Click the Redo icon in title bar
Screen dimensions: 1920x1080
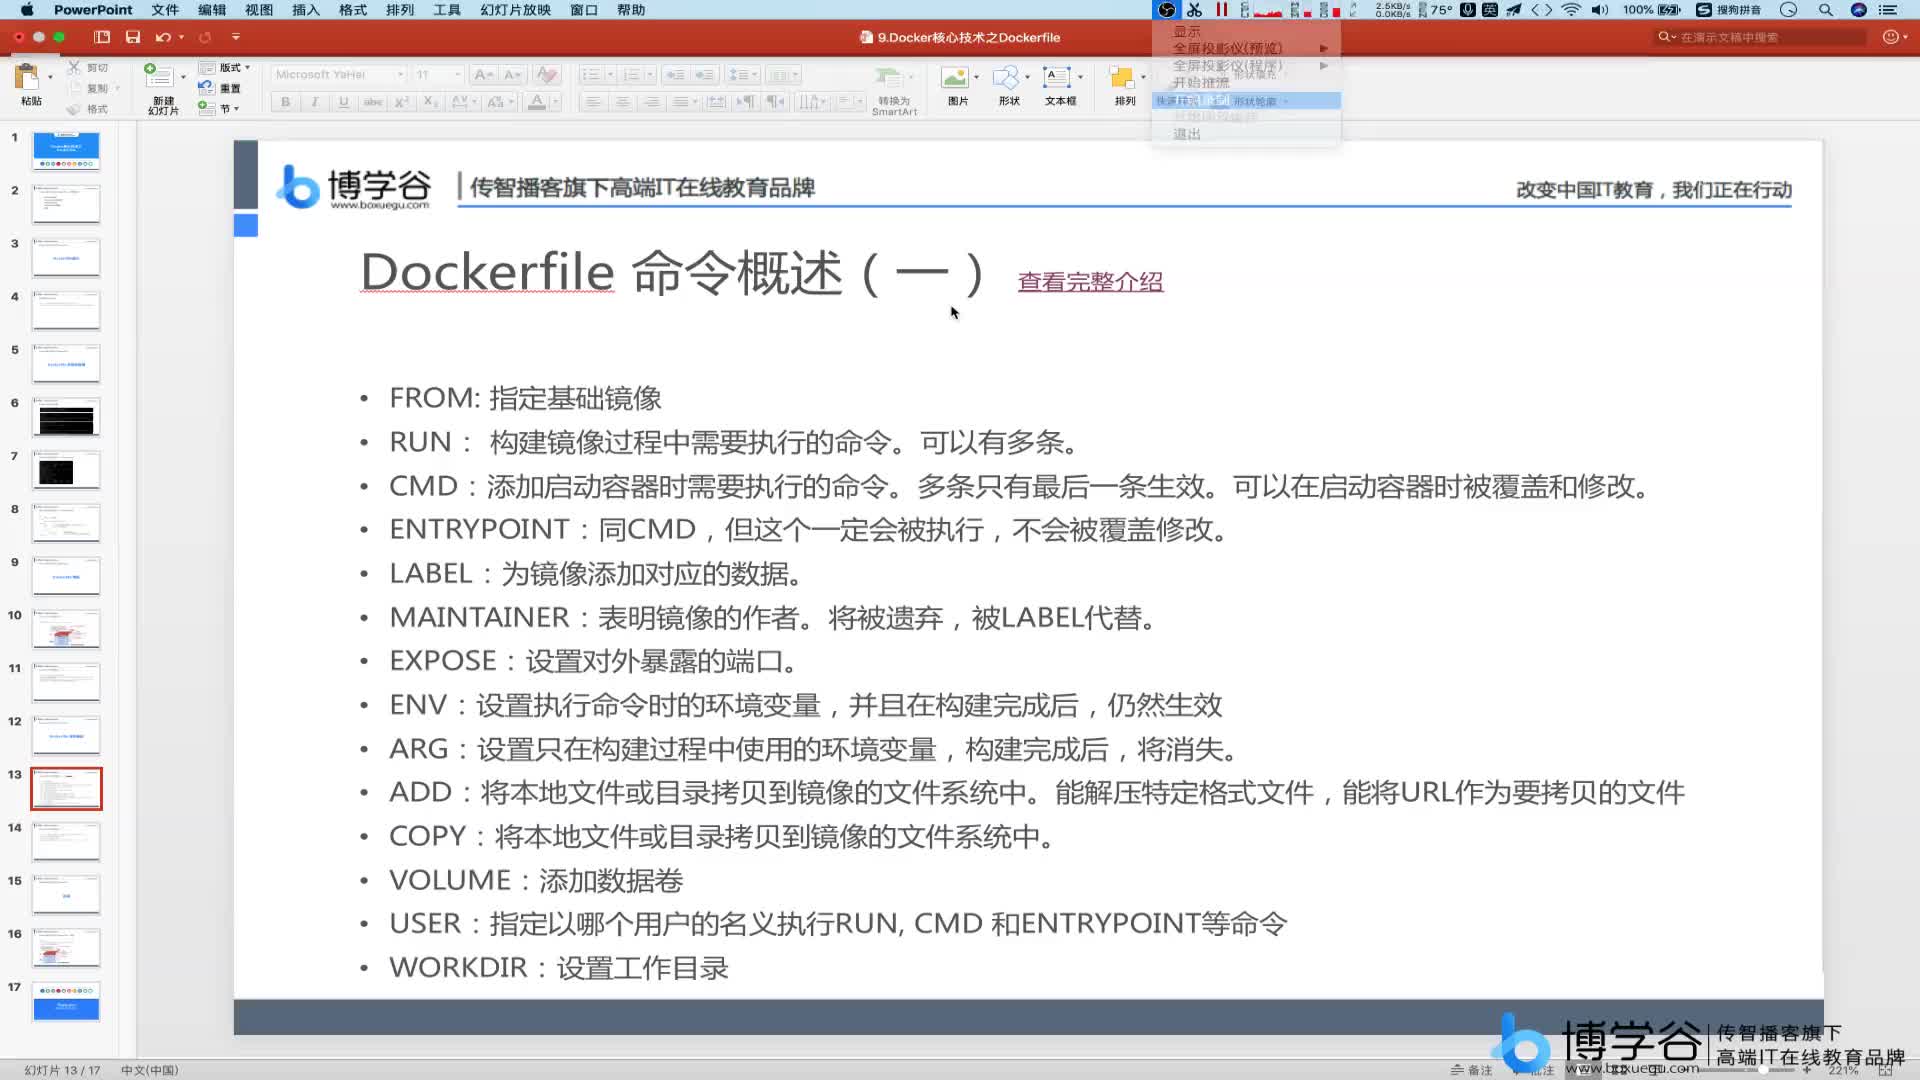(205, 37)
